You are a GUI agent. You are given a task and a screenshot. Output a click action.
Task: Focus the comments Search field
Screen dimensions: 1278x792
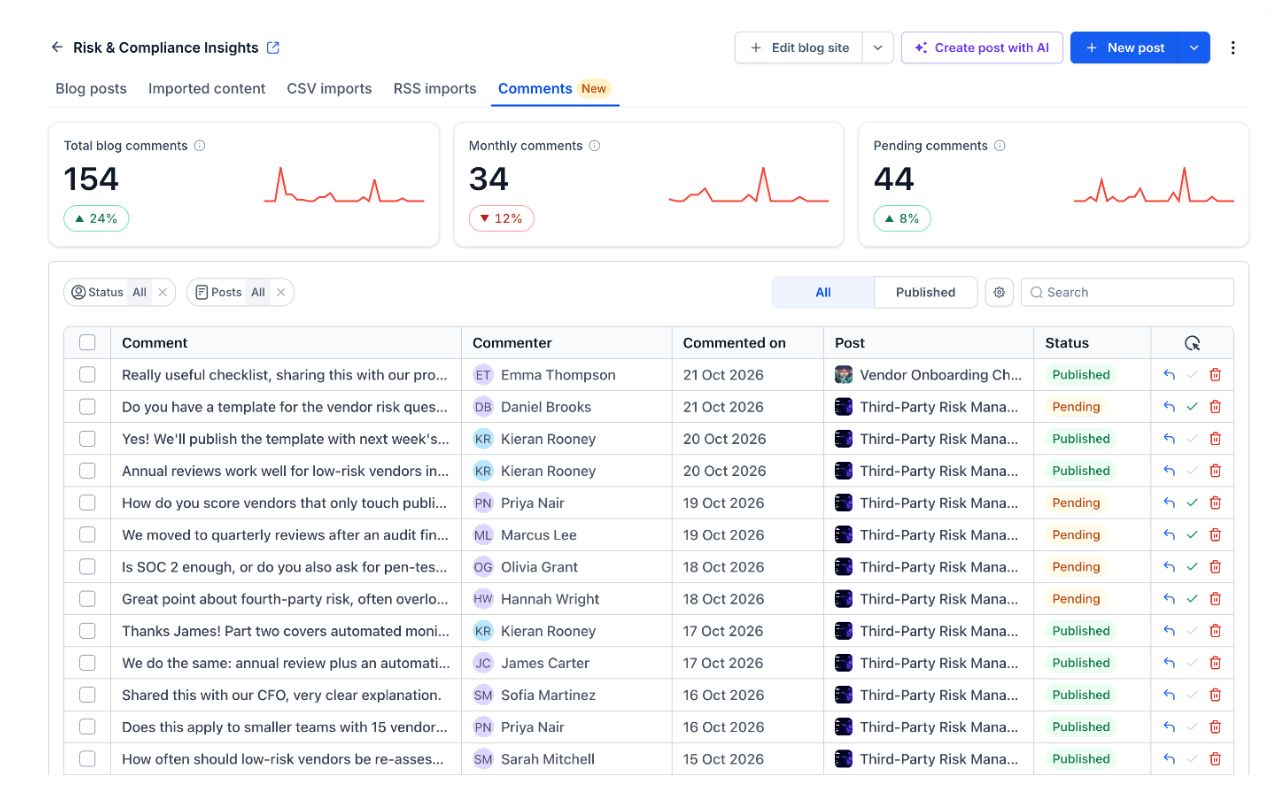[1127, 292]
